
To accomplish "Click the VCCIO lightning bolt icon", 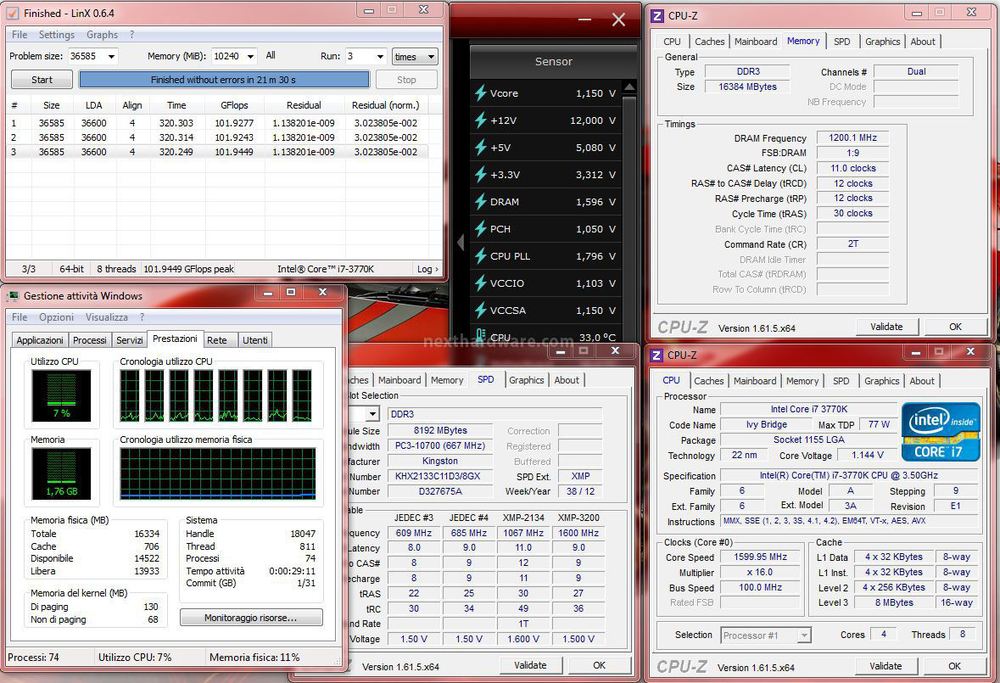I will (x=480, y=283).
